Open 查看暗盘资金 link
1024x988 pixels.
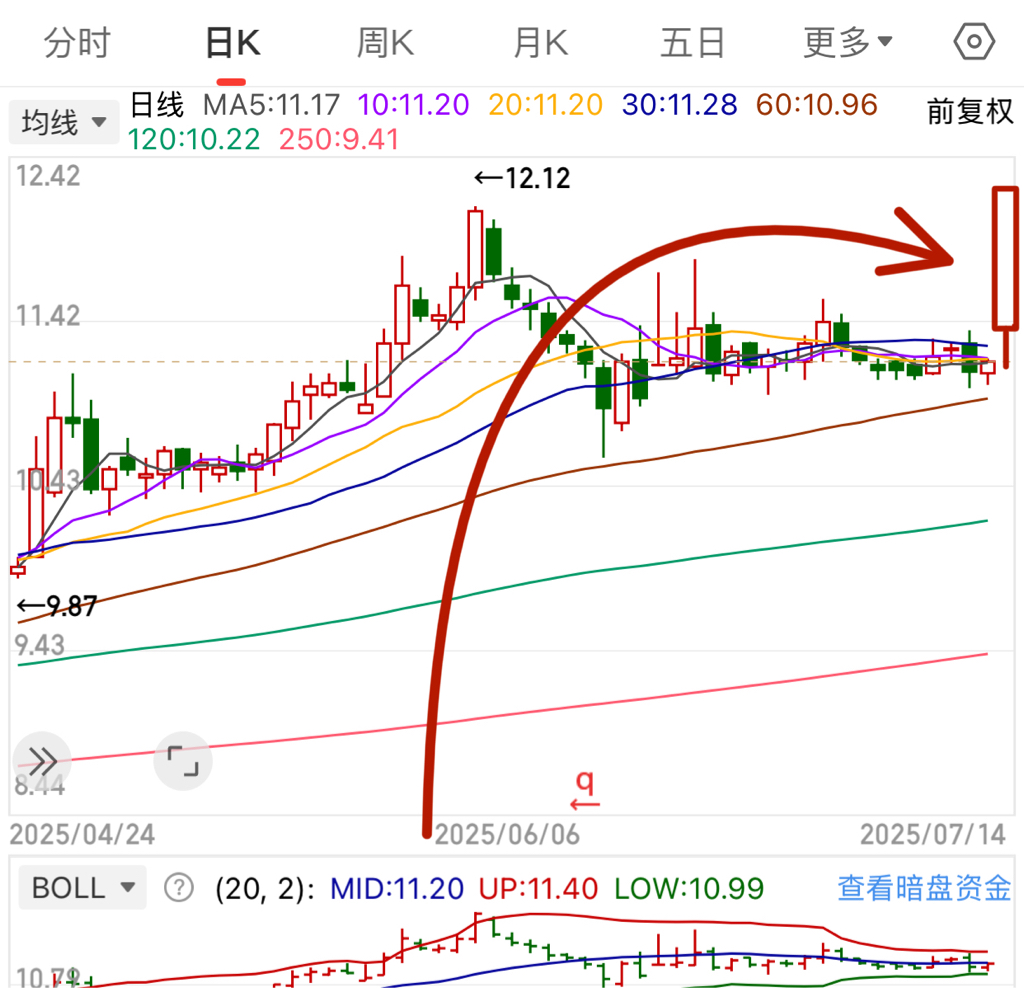(x=924, y=888)
